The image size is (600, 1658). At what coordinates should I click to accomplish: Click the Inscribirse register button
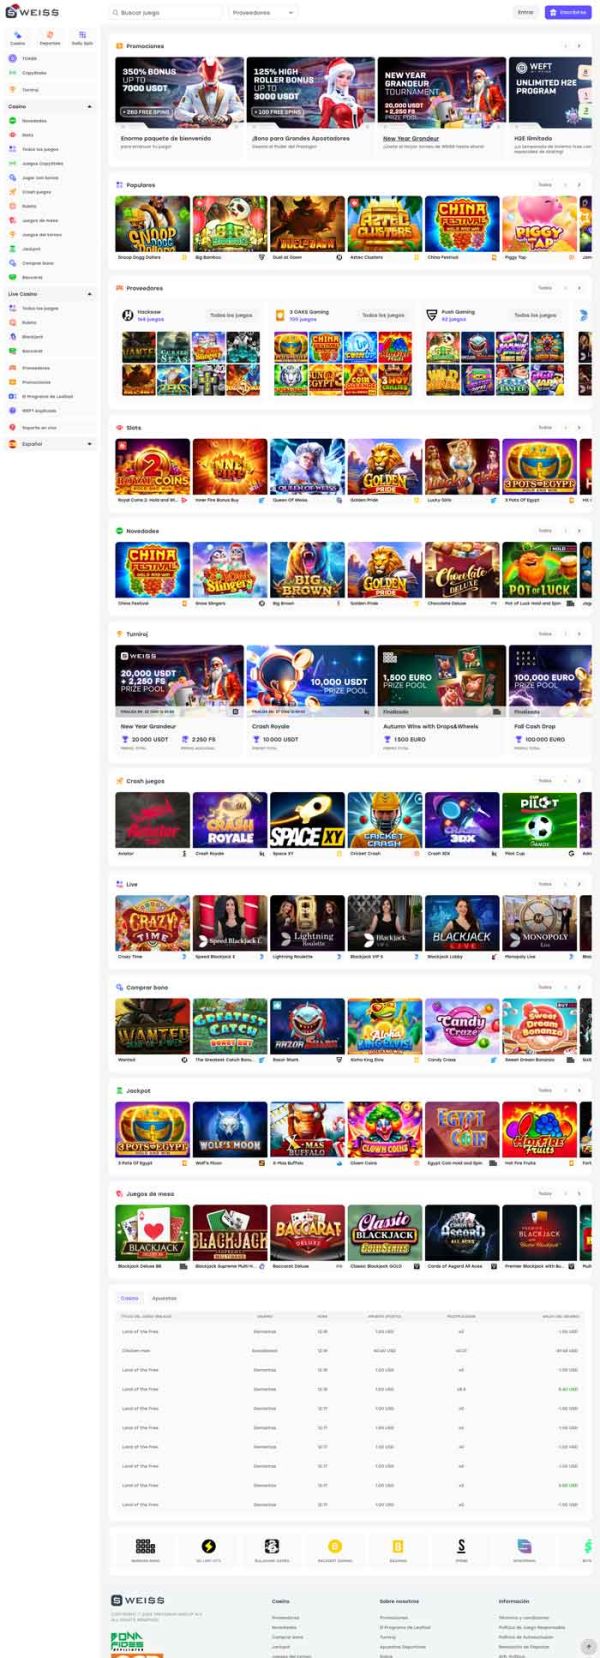coord(568,13)
